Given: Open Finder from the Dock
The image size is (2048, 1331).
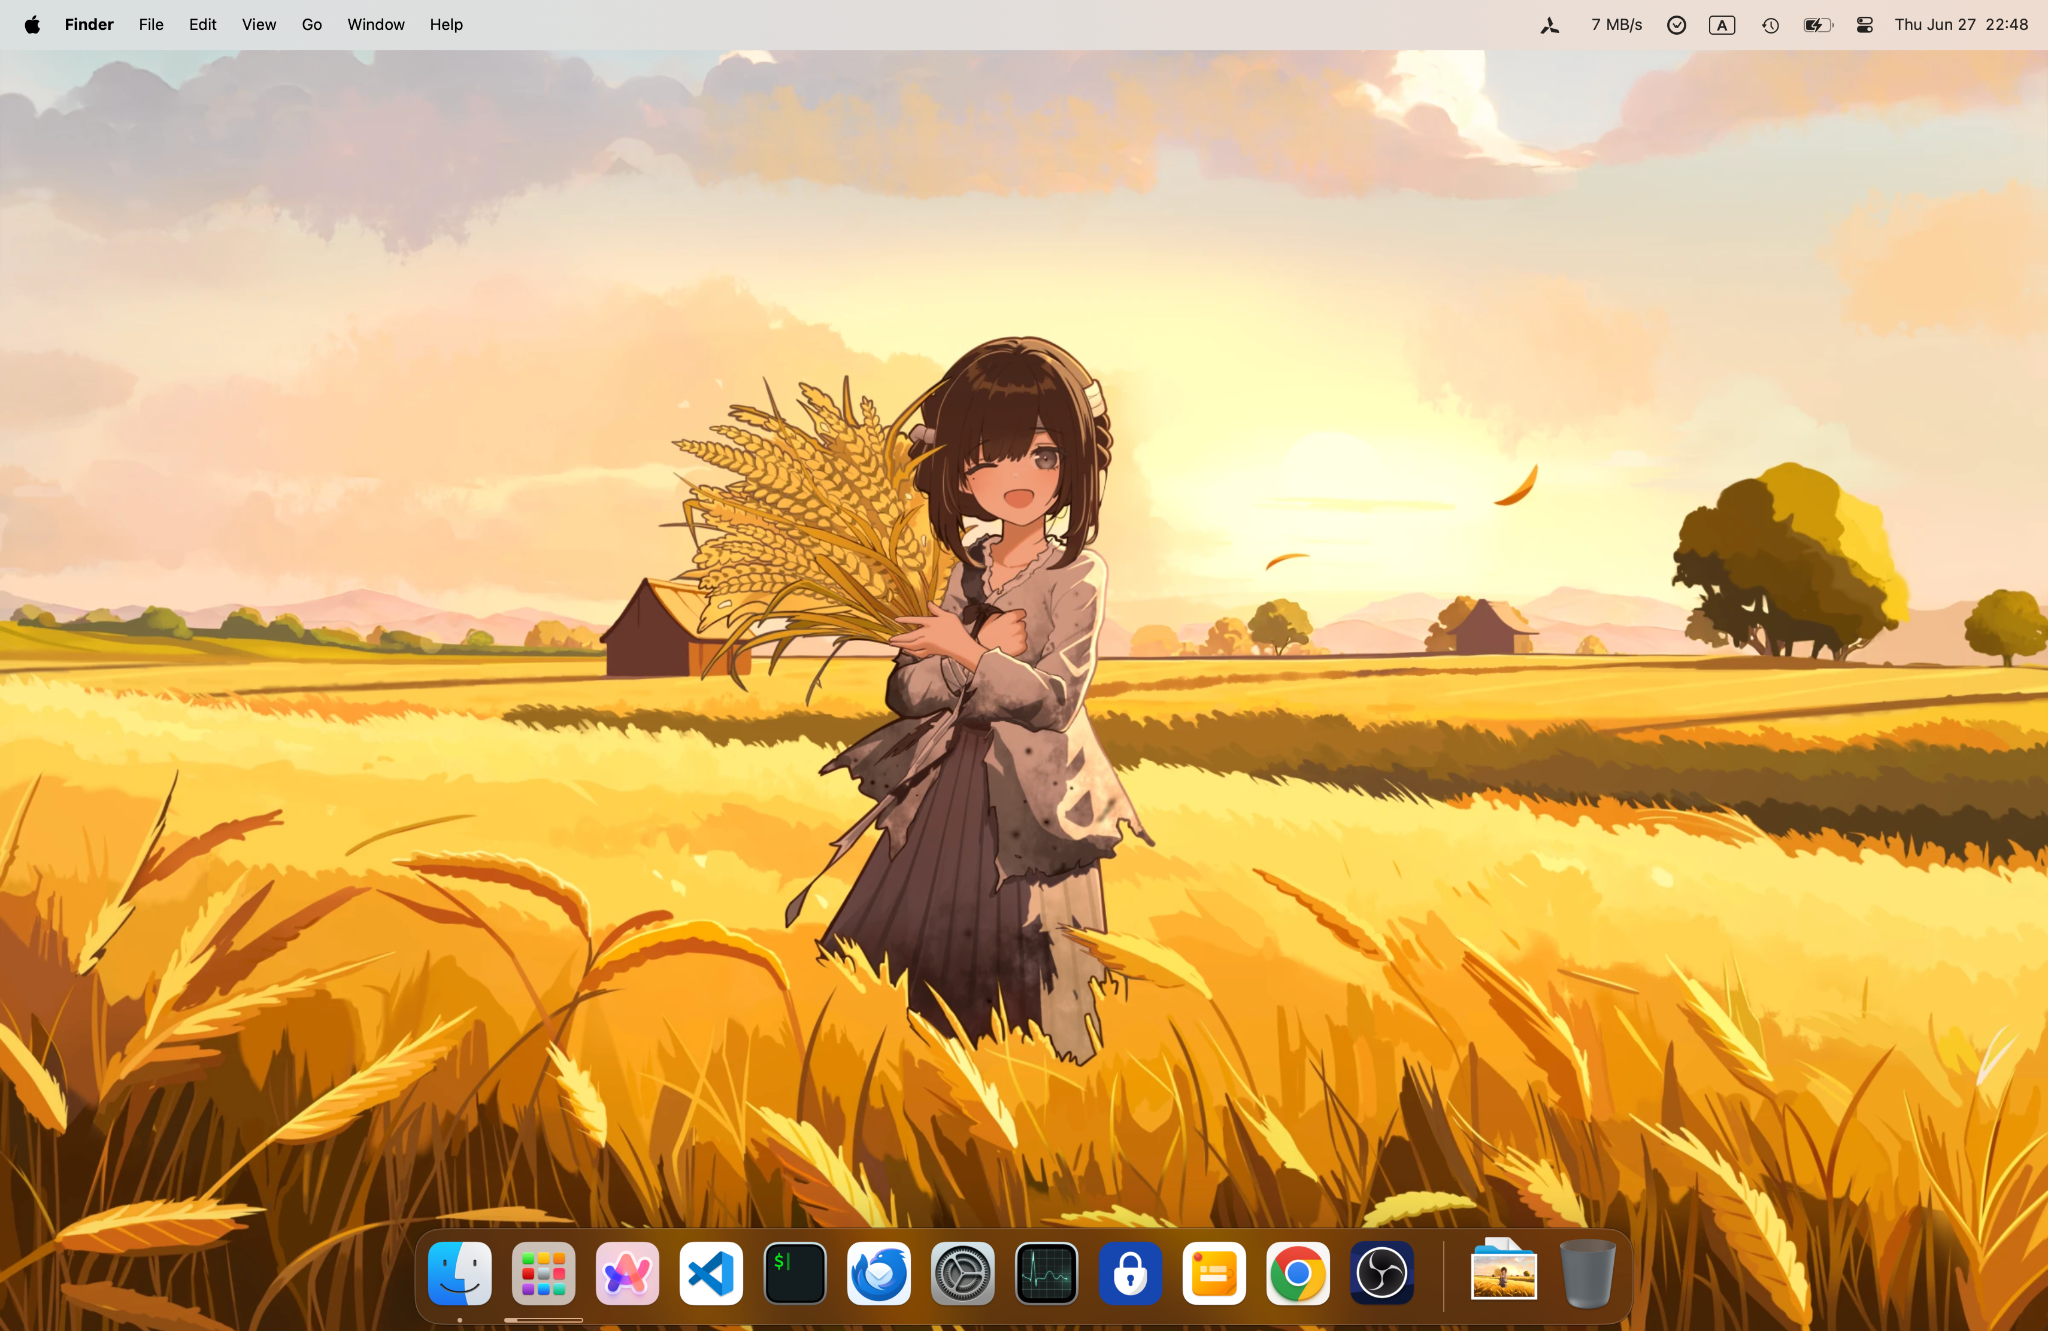Looking at the screenshot, I should (458, 1273).
